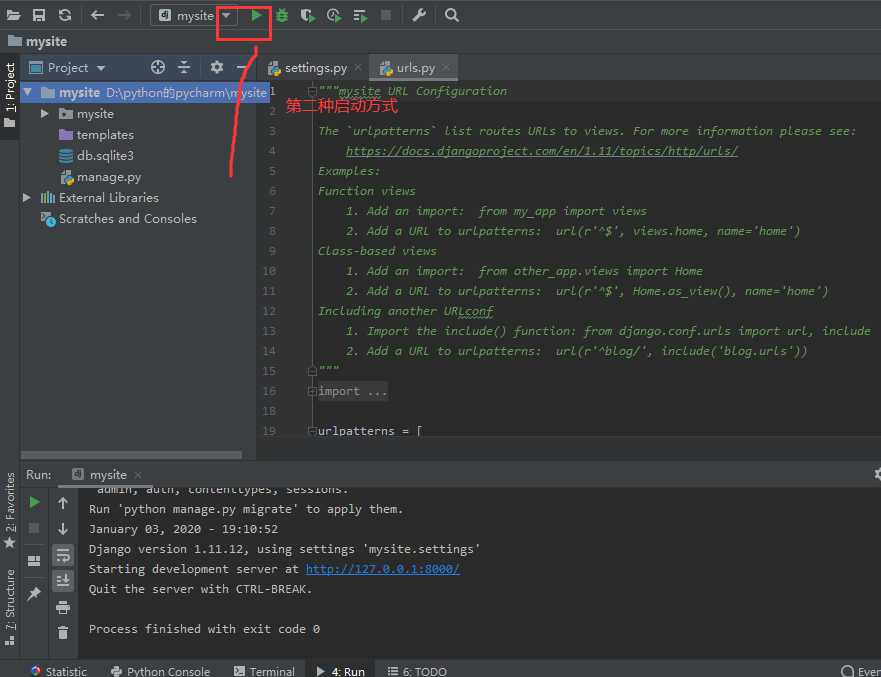Close the mysite run tab
881x677 pixels.
pos(138,475)
